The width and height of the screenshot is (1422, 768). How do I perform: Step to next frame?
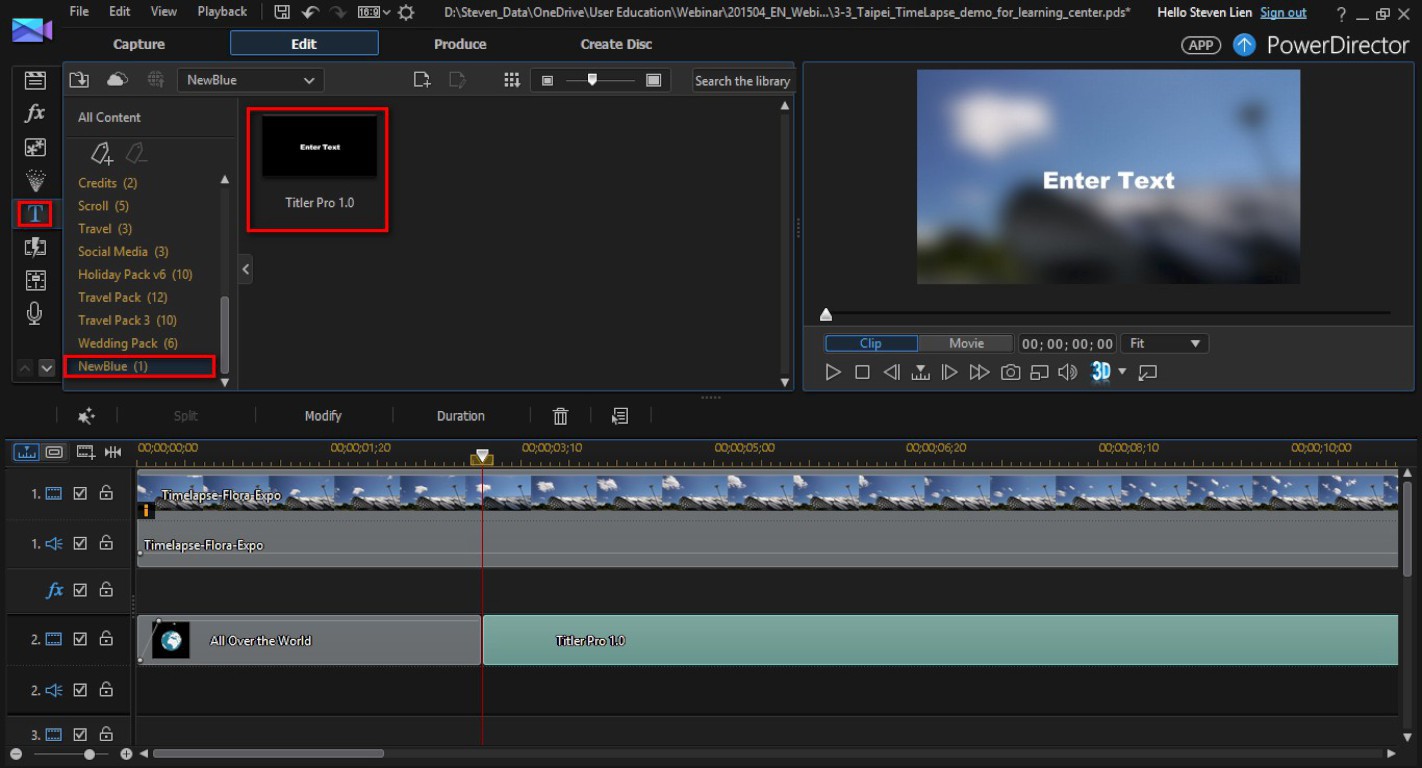pos(949,372)
